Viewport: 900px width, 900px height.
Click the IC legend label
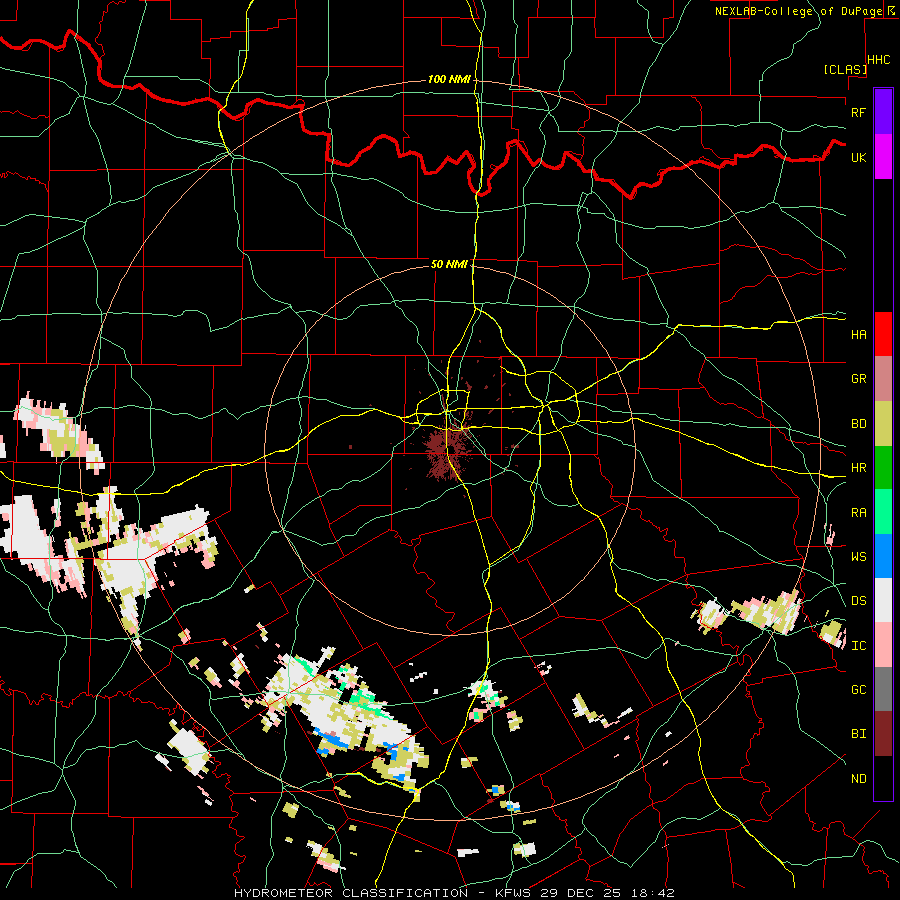858,646
